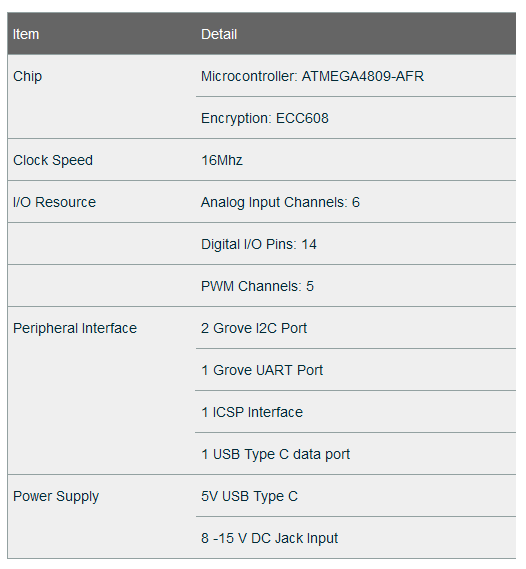Image resolution: width=526 pixels, height=569 pixels.
Task: Click Microcontroller: ATMEGA4809-AFR text
Action: pos(312,77)
